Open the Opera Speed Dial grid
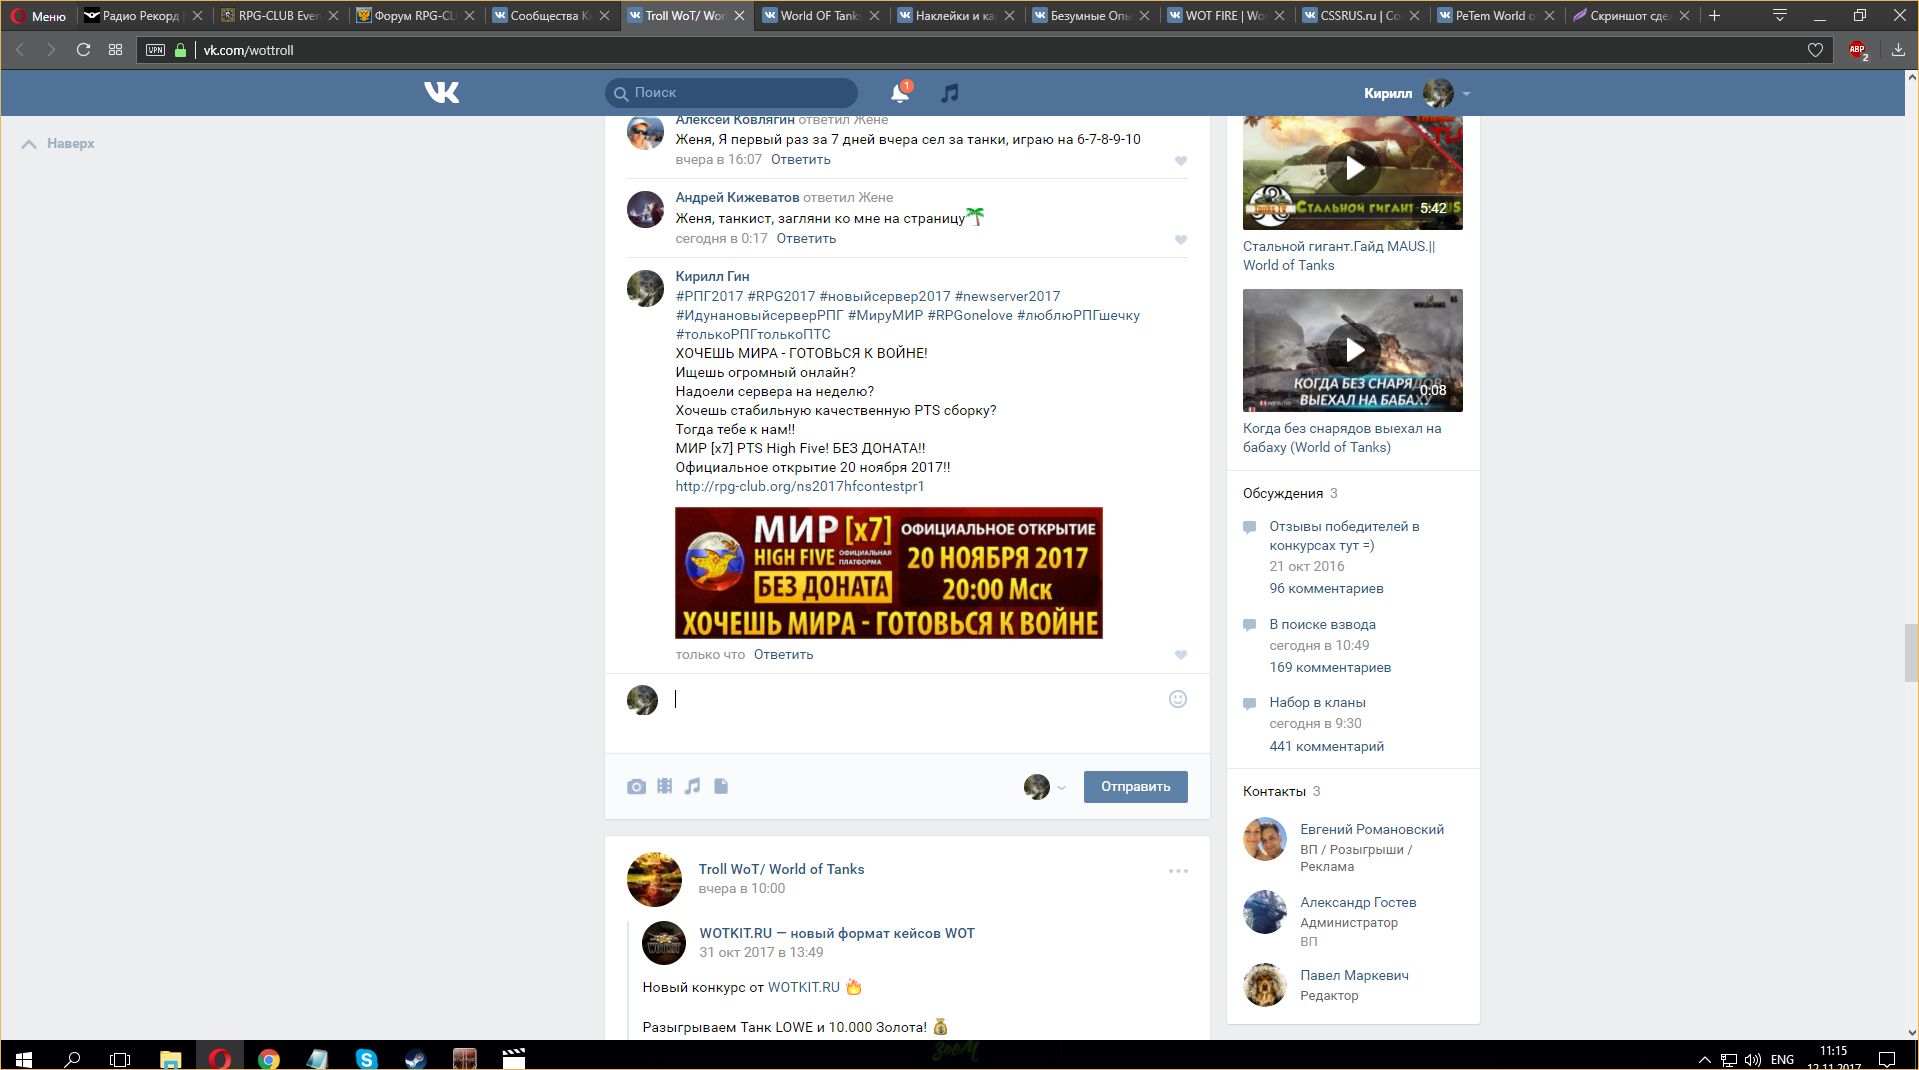 coord(116,50)
